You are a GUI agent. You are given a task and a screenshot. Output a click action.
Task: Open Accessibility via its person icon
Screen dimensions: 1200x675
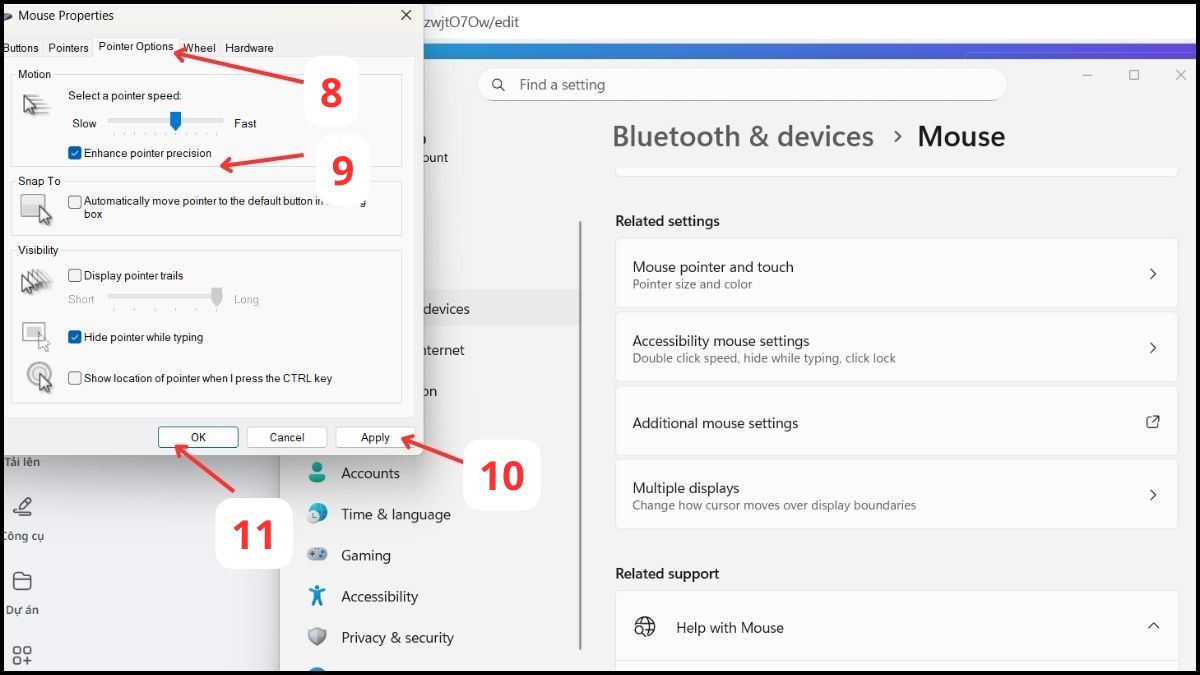coord(317,596)
